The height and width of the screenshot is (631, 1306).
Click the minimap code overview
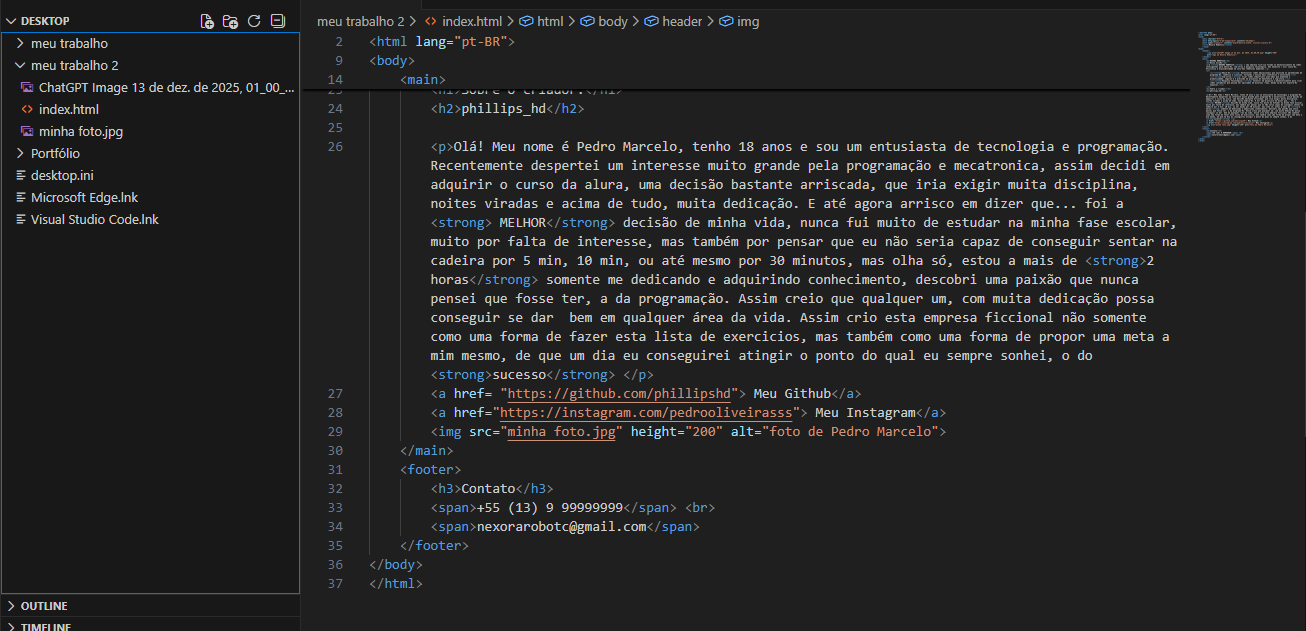(x=1248, y=90)
